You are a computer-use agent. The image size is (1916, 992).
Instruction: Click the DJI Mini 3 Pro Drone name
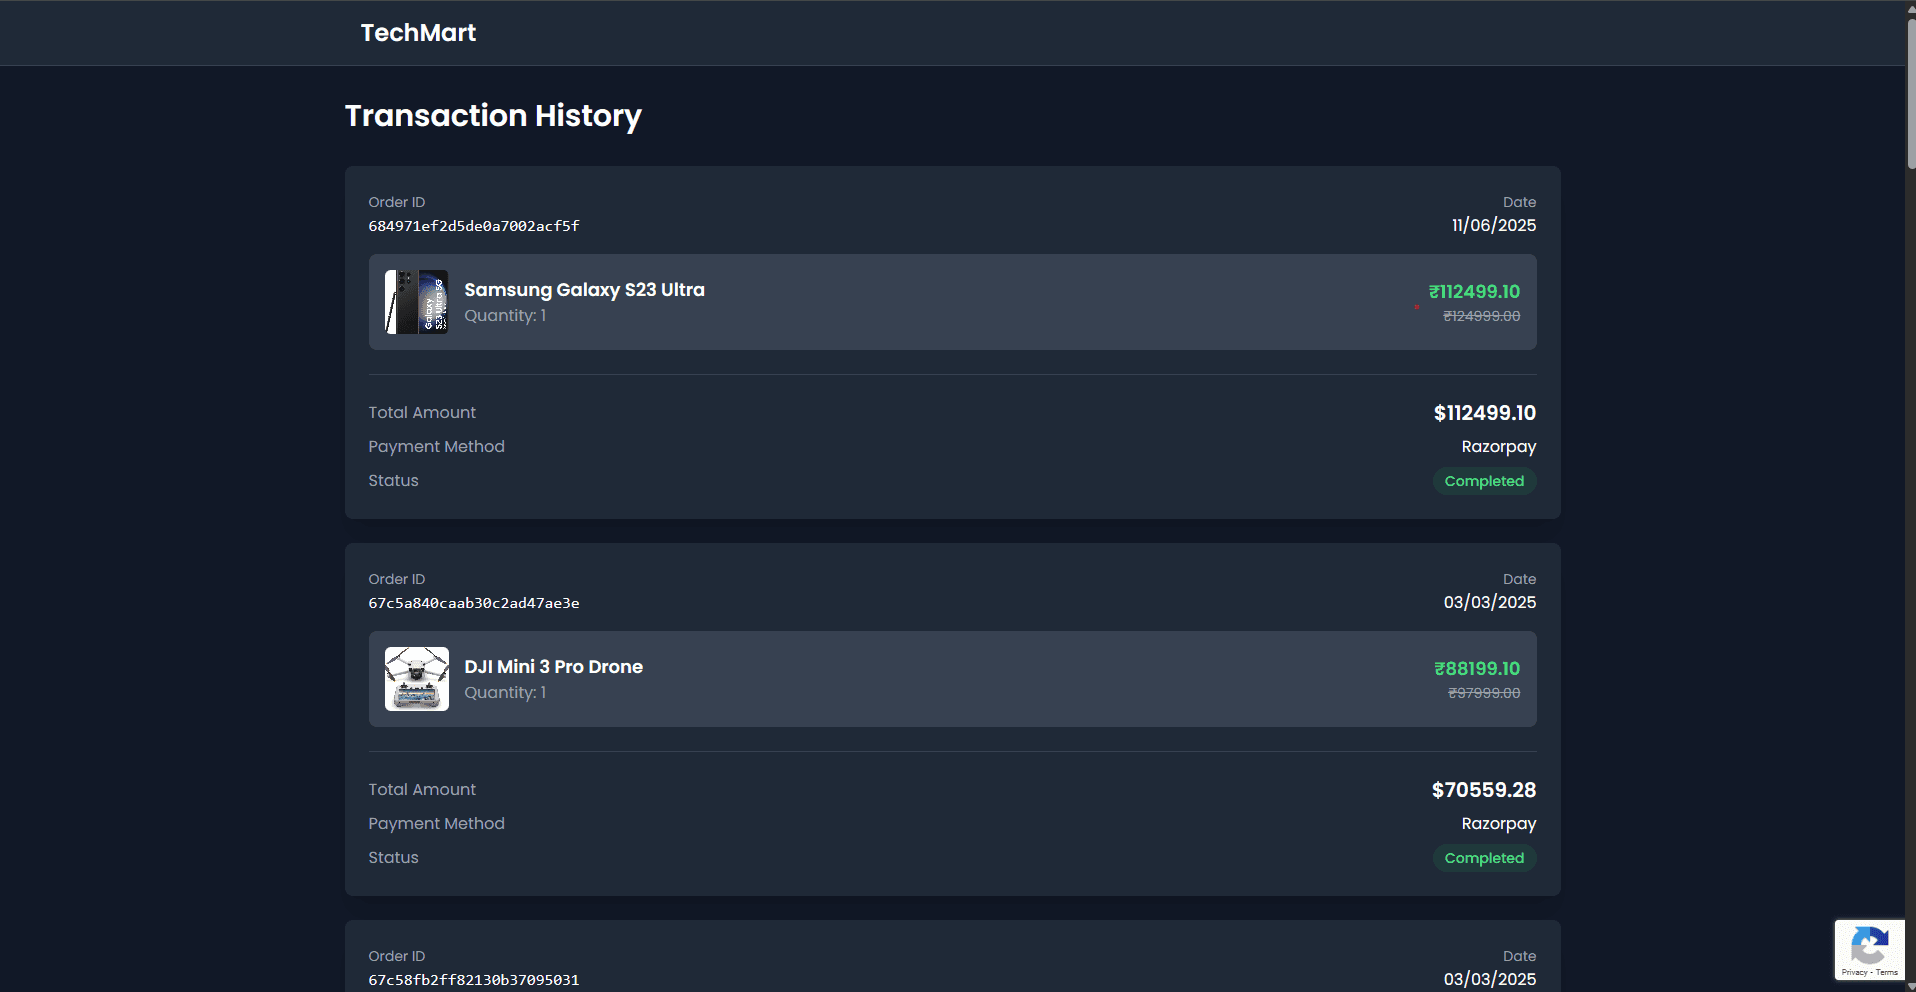[553, 667]
